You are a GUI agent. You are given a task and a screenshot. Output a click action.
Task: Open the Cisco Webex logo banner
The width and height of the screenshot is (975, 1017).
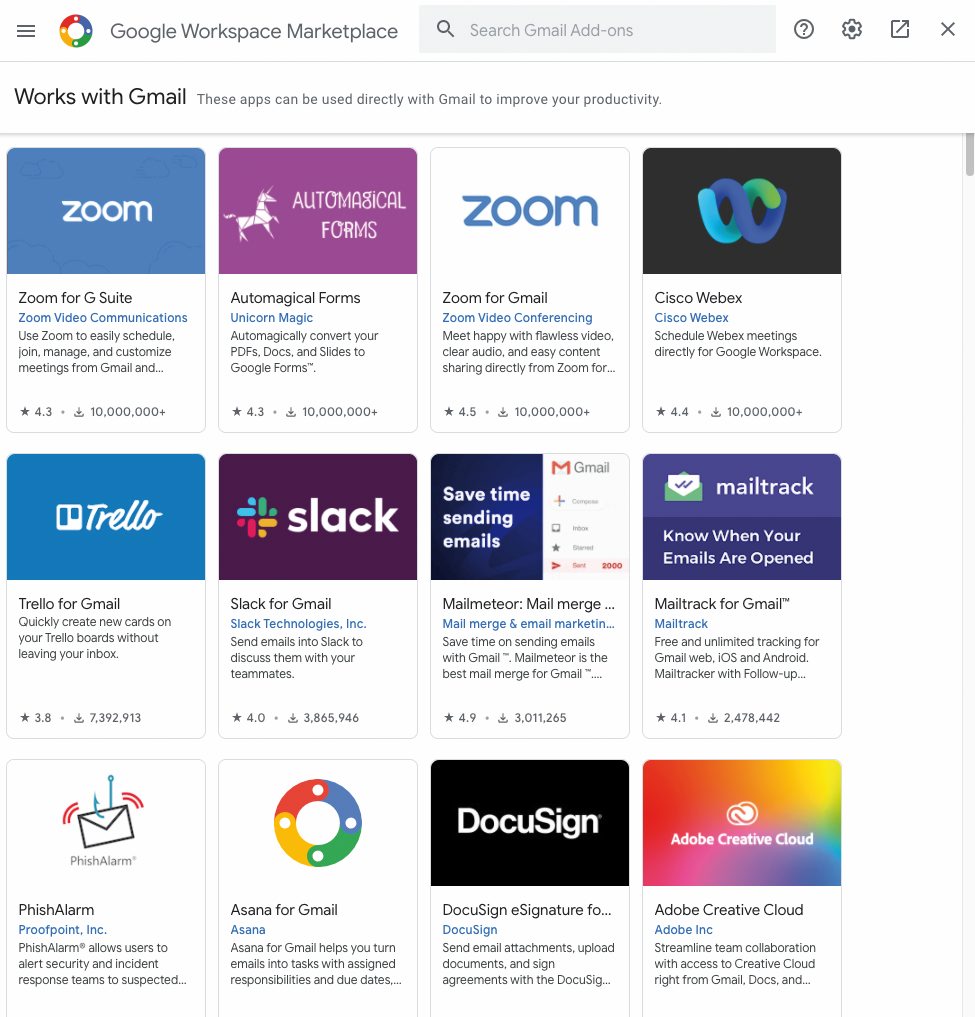pyautogui.click(x=742, y=211)
